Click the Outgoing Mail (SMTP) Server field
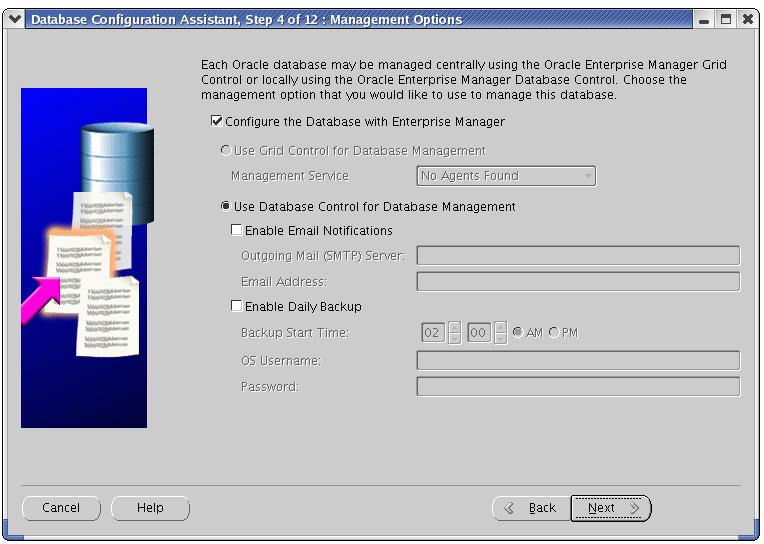Screen dimensions: 764x544 (577, 256)
